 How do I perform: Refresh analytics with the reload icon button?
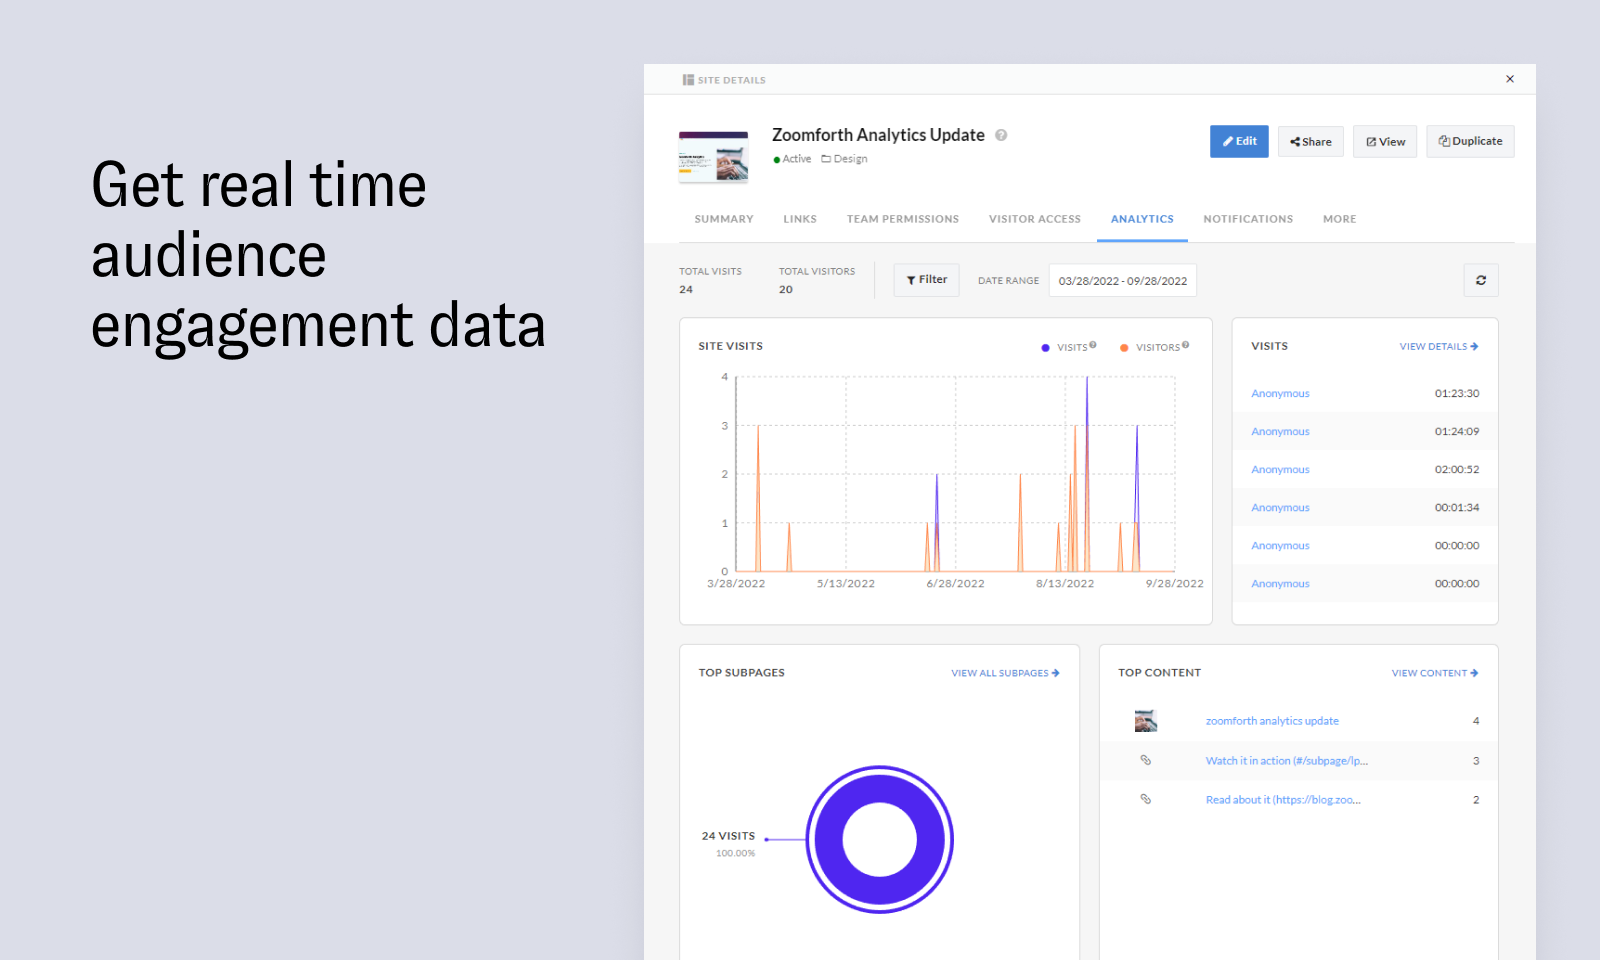click(x=1481, y=280)
